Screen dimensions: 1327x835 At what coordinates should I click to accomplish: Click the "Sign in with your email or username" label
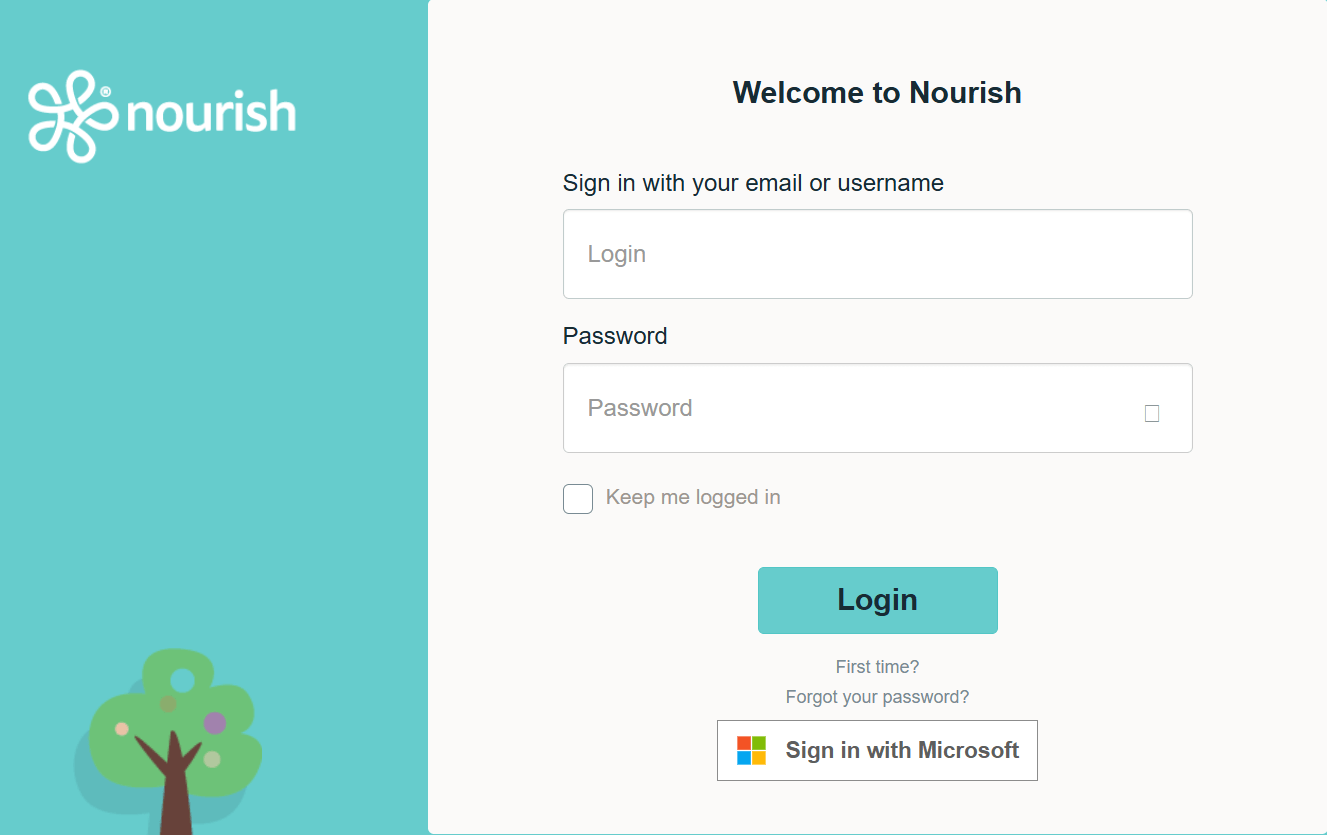pyautogui.click(x=753, y=183)
